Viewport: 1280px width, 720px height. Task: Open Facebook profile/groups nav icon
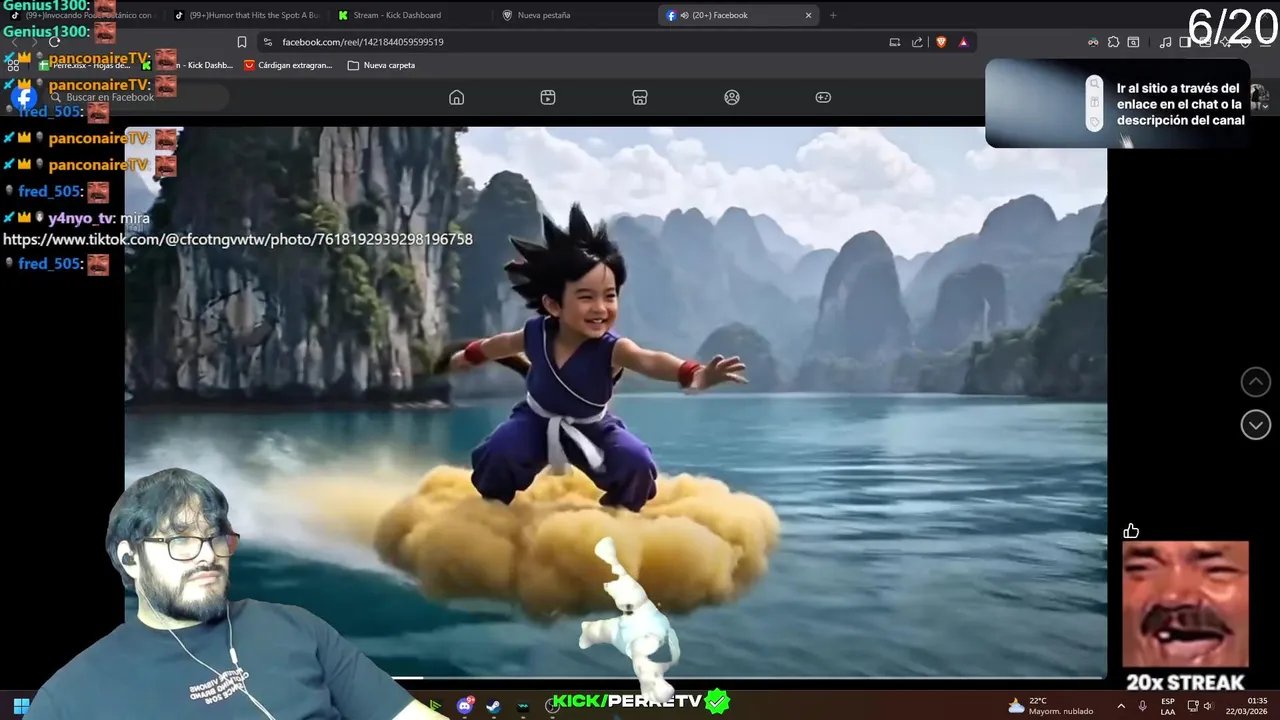(x=732, y=97)
